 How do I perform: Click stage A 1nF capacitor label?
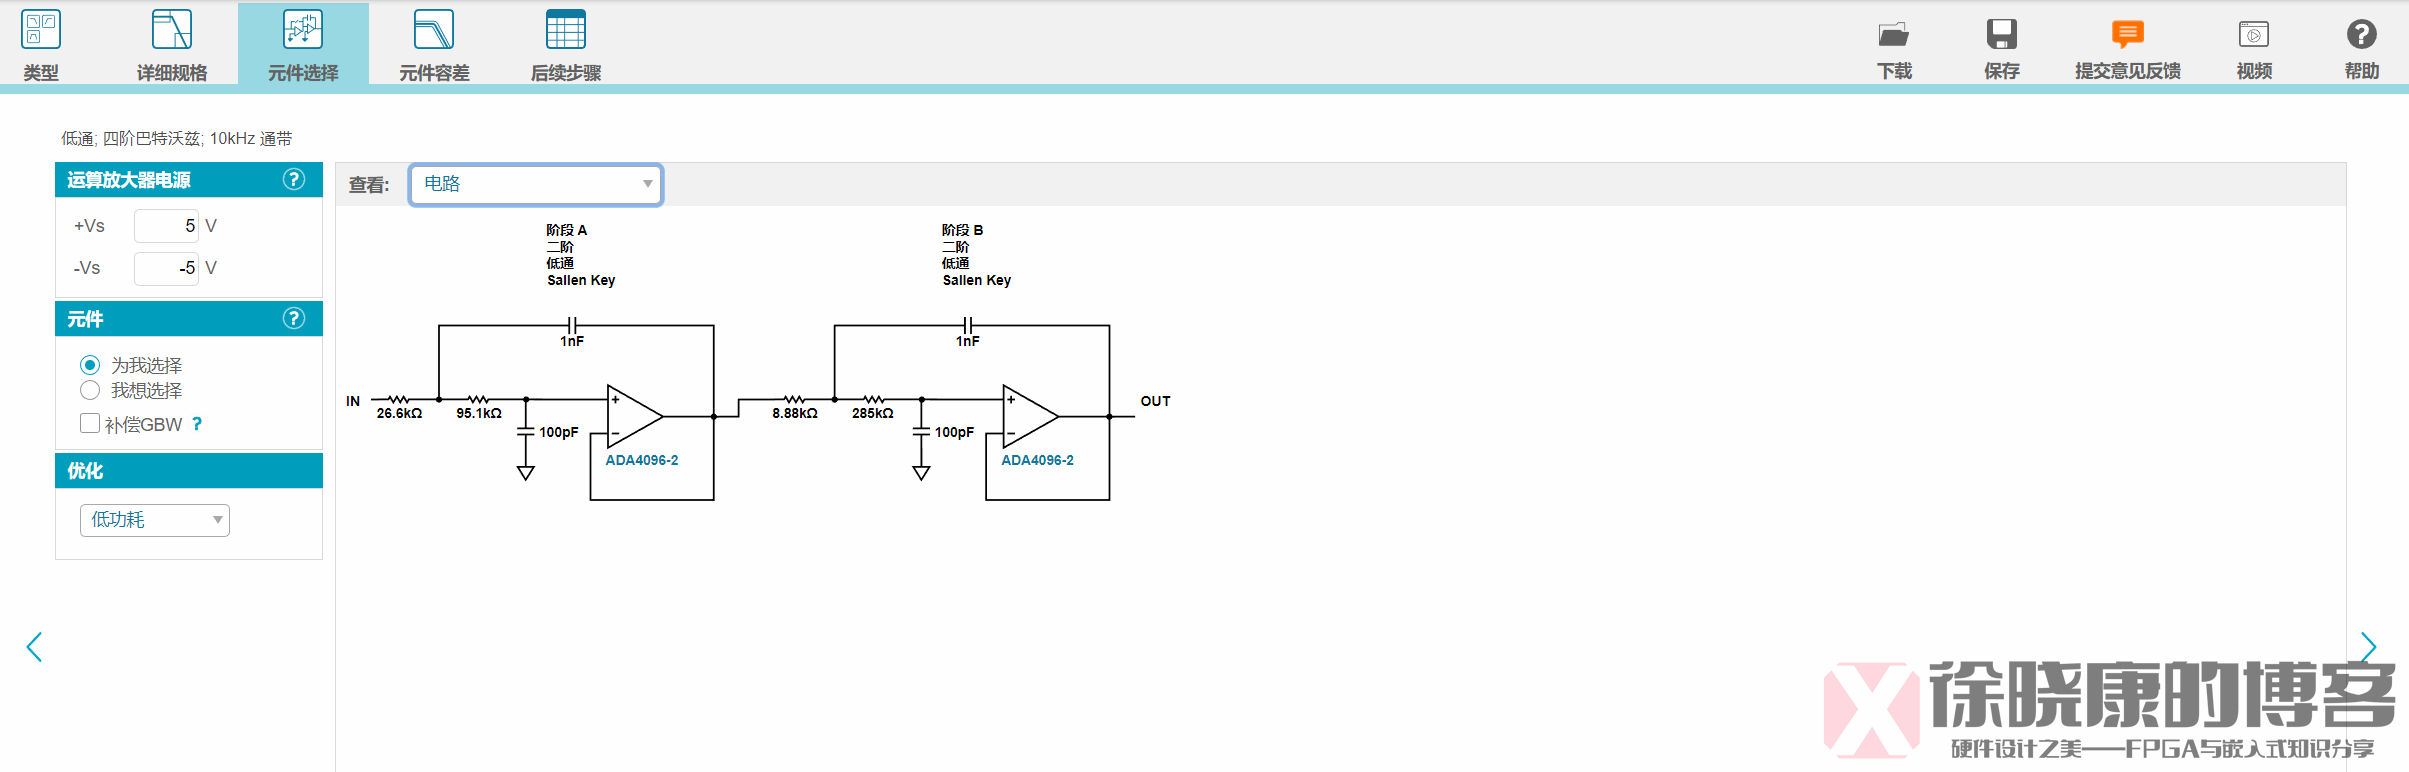[x=572, y=341]
